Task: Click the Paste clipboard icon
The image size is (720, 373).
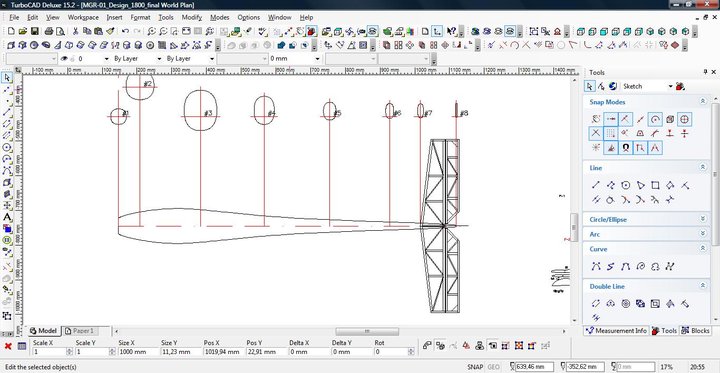Action: click(x=98, y=31)
